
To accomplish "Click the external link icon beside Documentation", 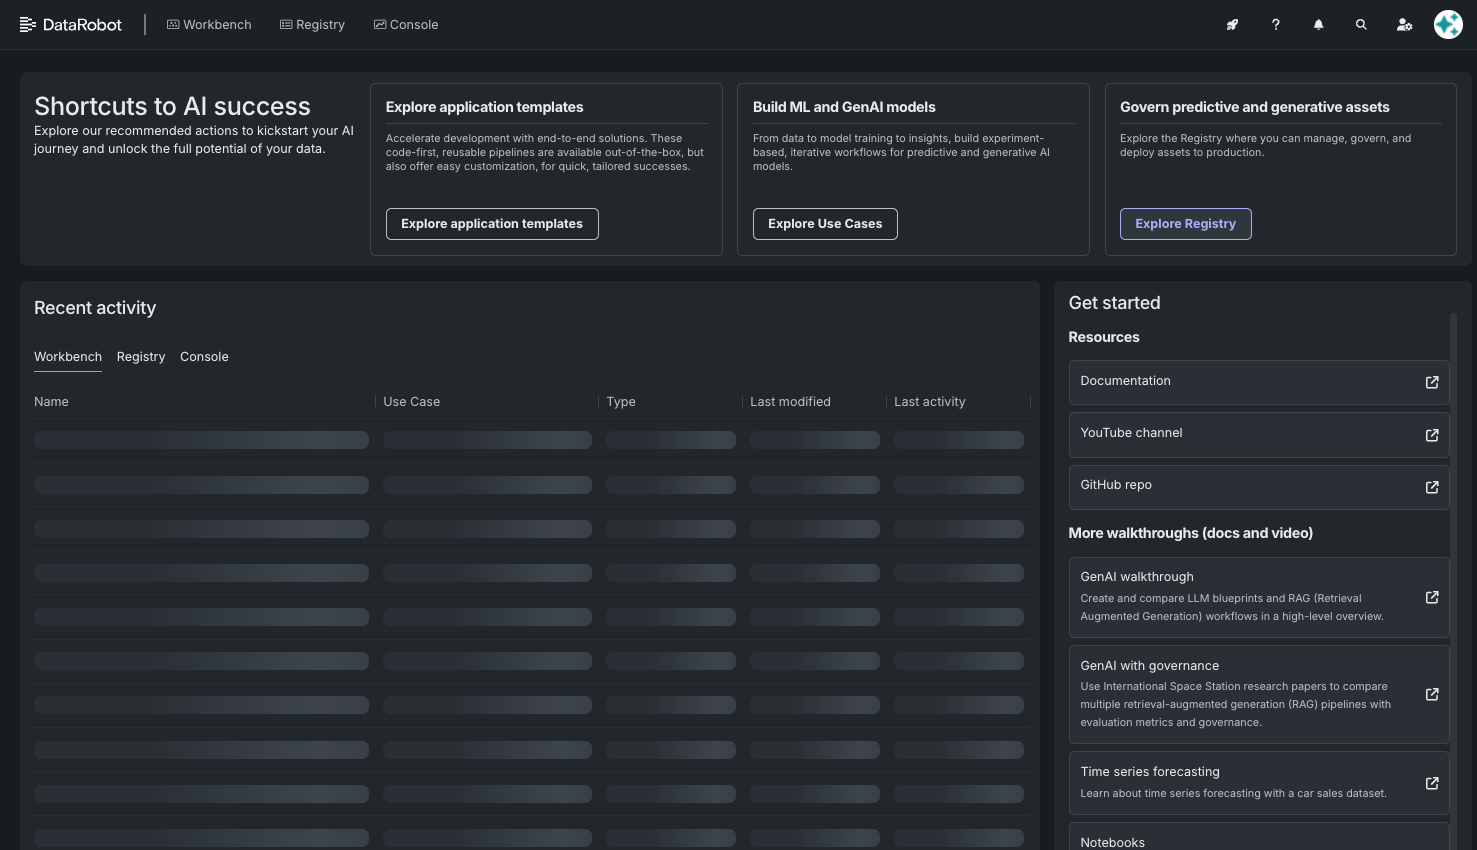I will coord(1431,382).
